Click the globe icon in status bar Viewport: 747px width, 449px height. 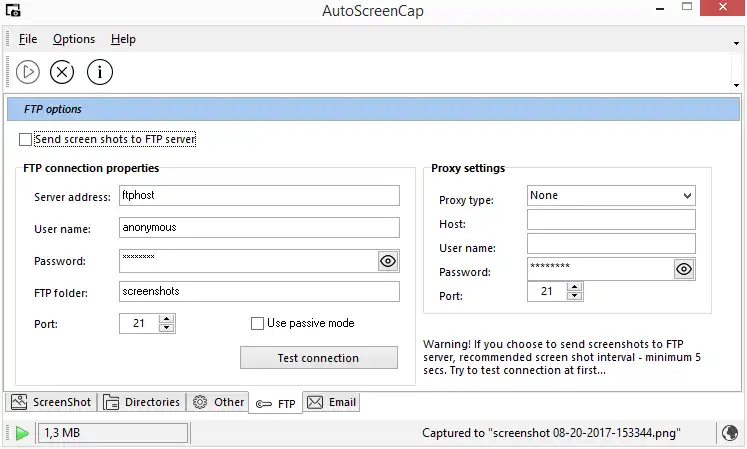coord(730,433)
